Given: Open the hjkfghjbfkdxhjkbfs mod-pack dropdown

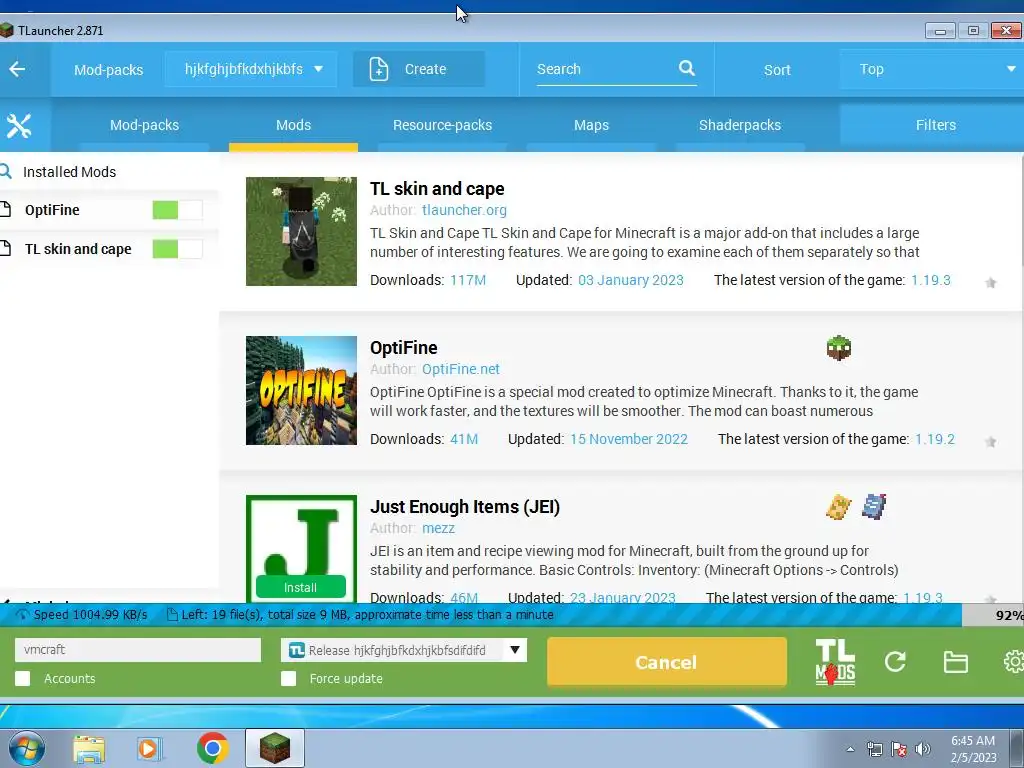Looking at the screenshot, I should click(251, 69).
